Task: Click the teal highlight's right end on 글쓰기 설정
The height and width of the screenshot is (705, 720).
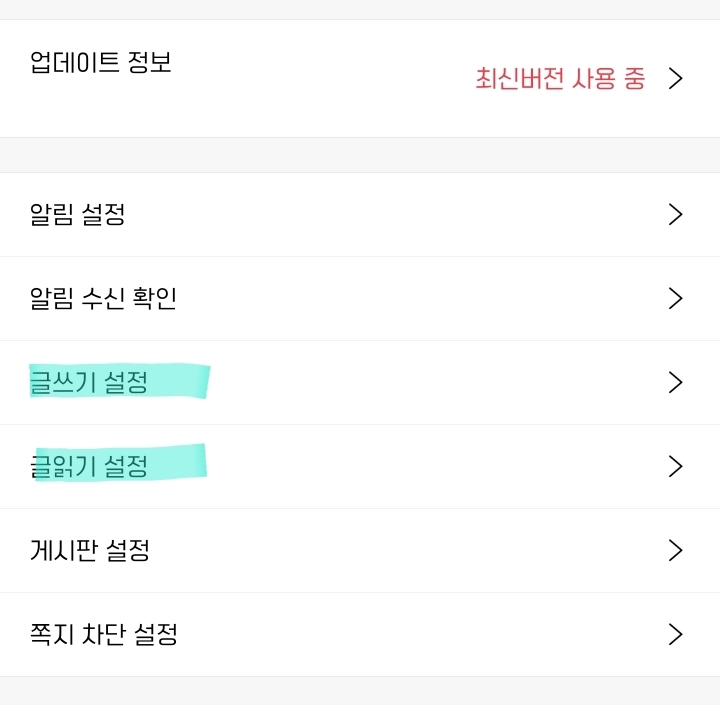Action: click(200, 381)
